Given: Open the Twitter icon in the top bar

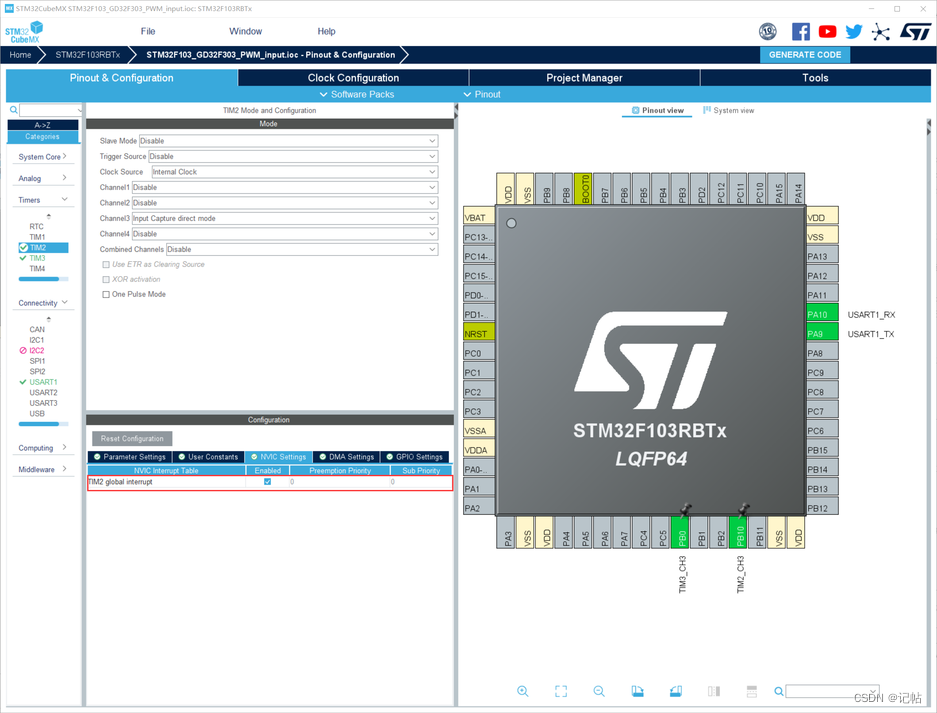Looking at the screenshot, I should [x=853, y=31].
